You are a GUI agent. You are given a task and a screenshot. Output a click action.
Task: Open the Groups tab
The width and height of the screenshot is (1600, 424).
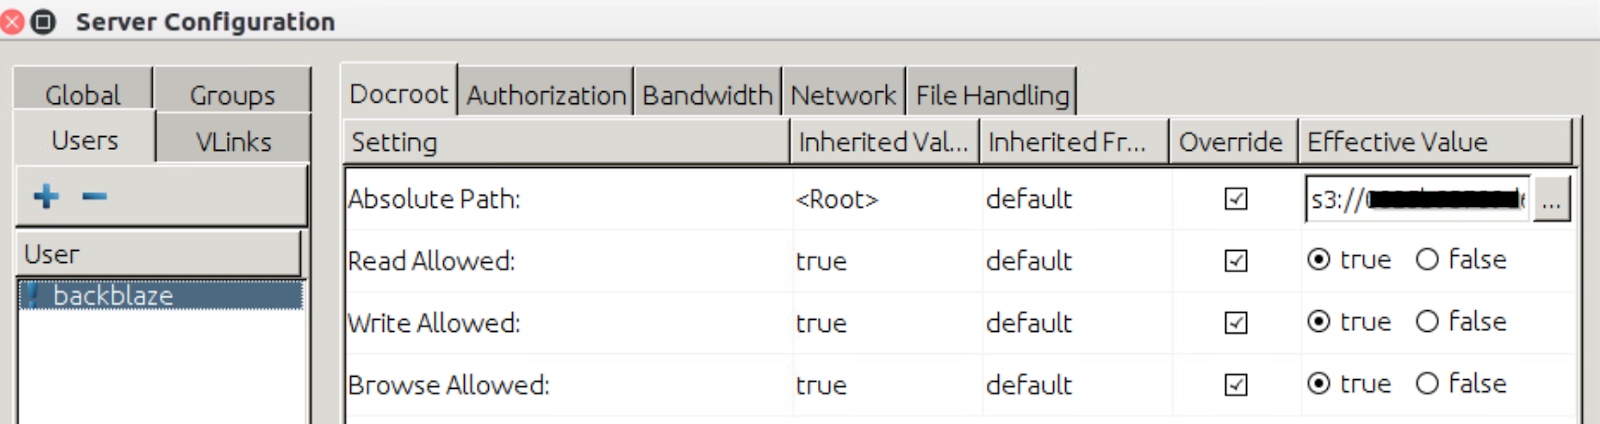pyautogui.click(x=232, y=95)
